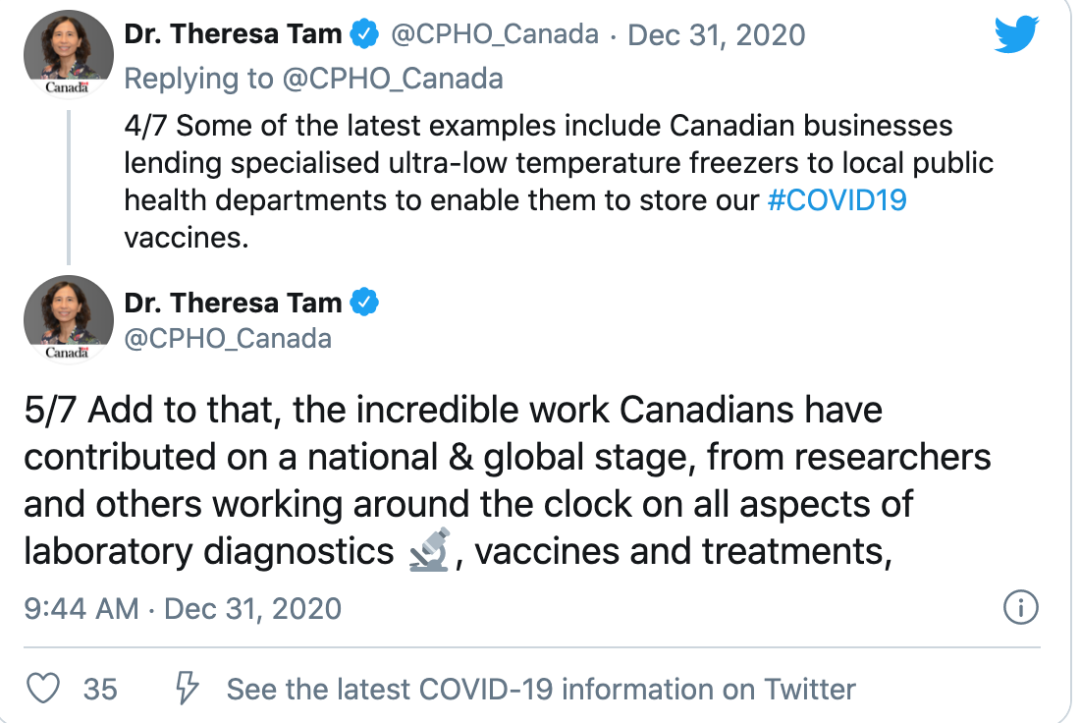Follow the #COVID19 hashtag link
The image size is (1080, 723).
click(x=837, y=200)
